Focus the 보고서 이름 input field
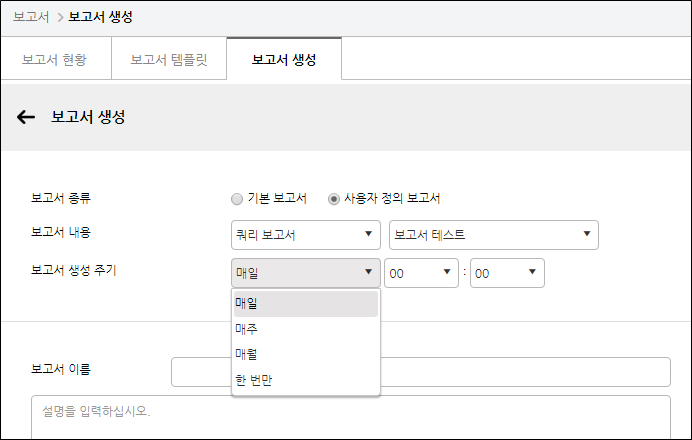The width and height of the screenshot is (692, 440). coord(421,372)
